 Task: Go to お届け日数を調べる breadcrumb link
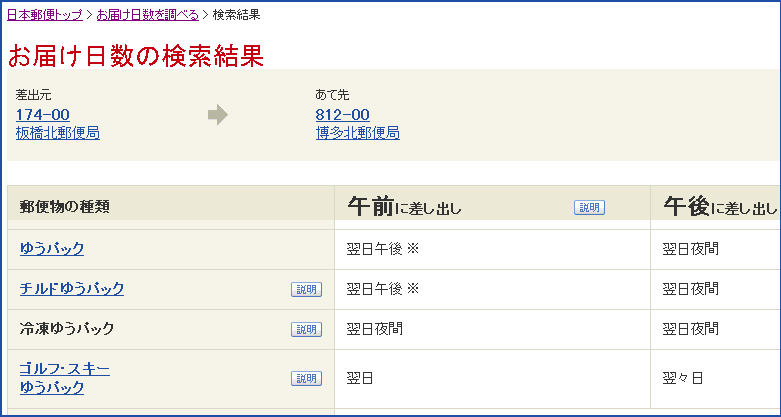[x=147, y=15]
